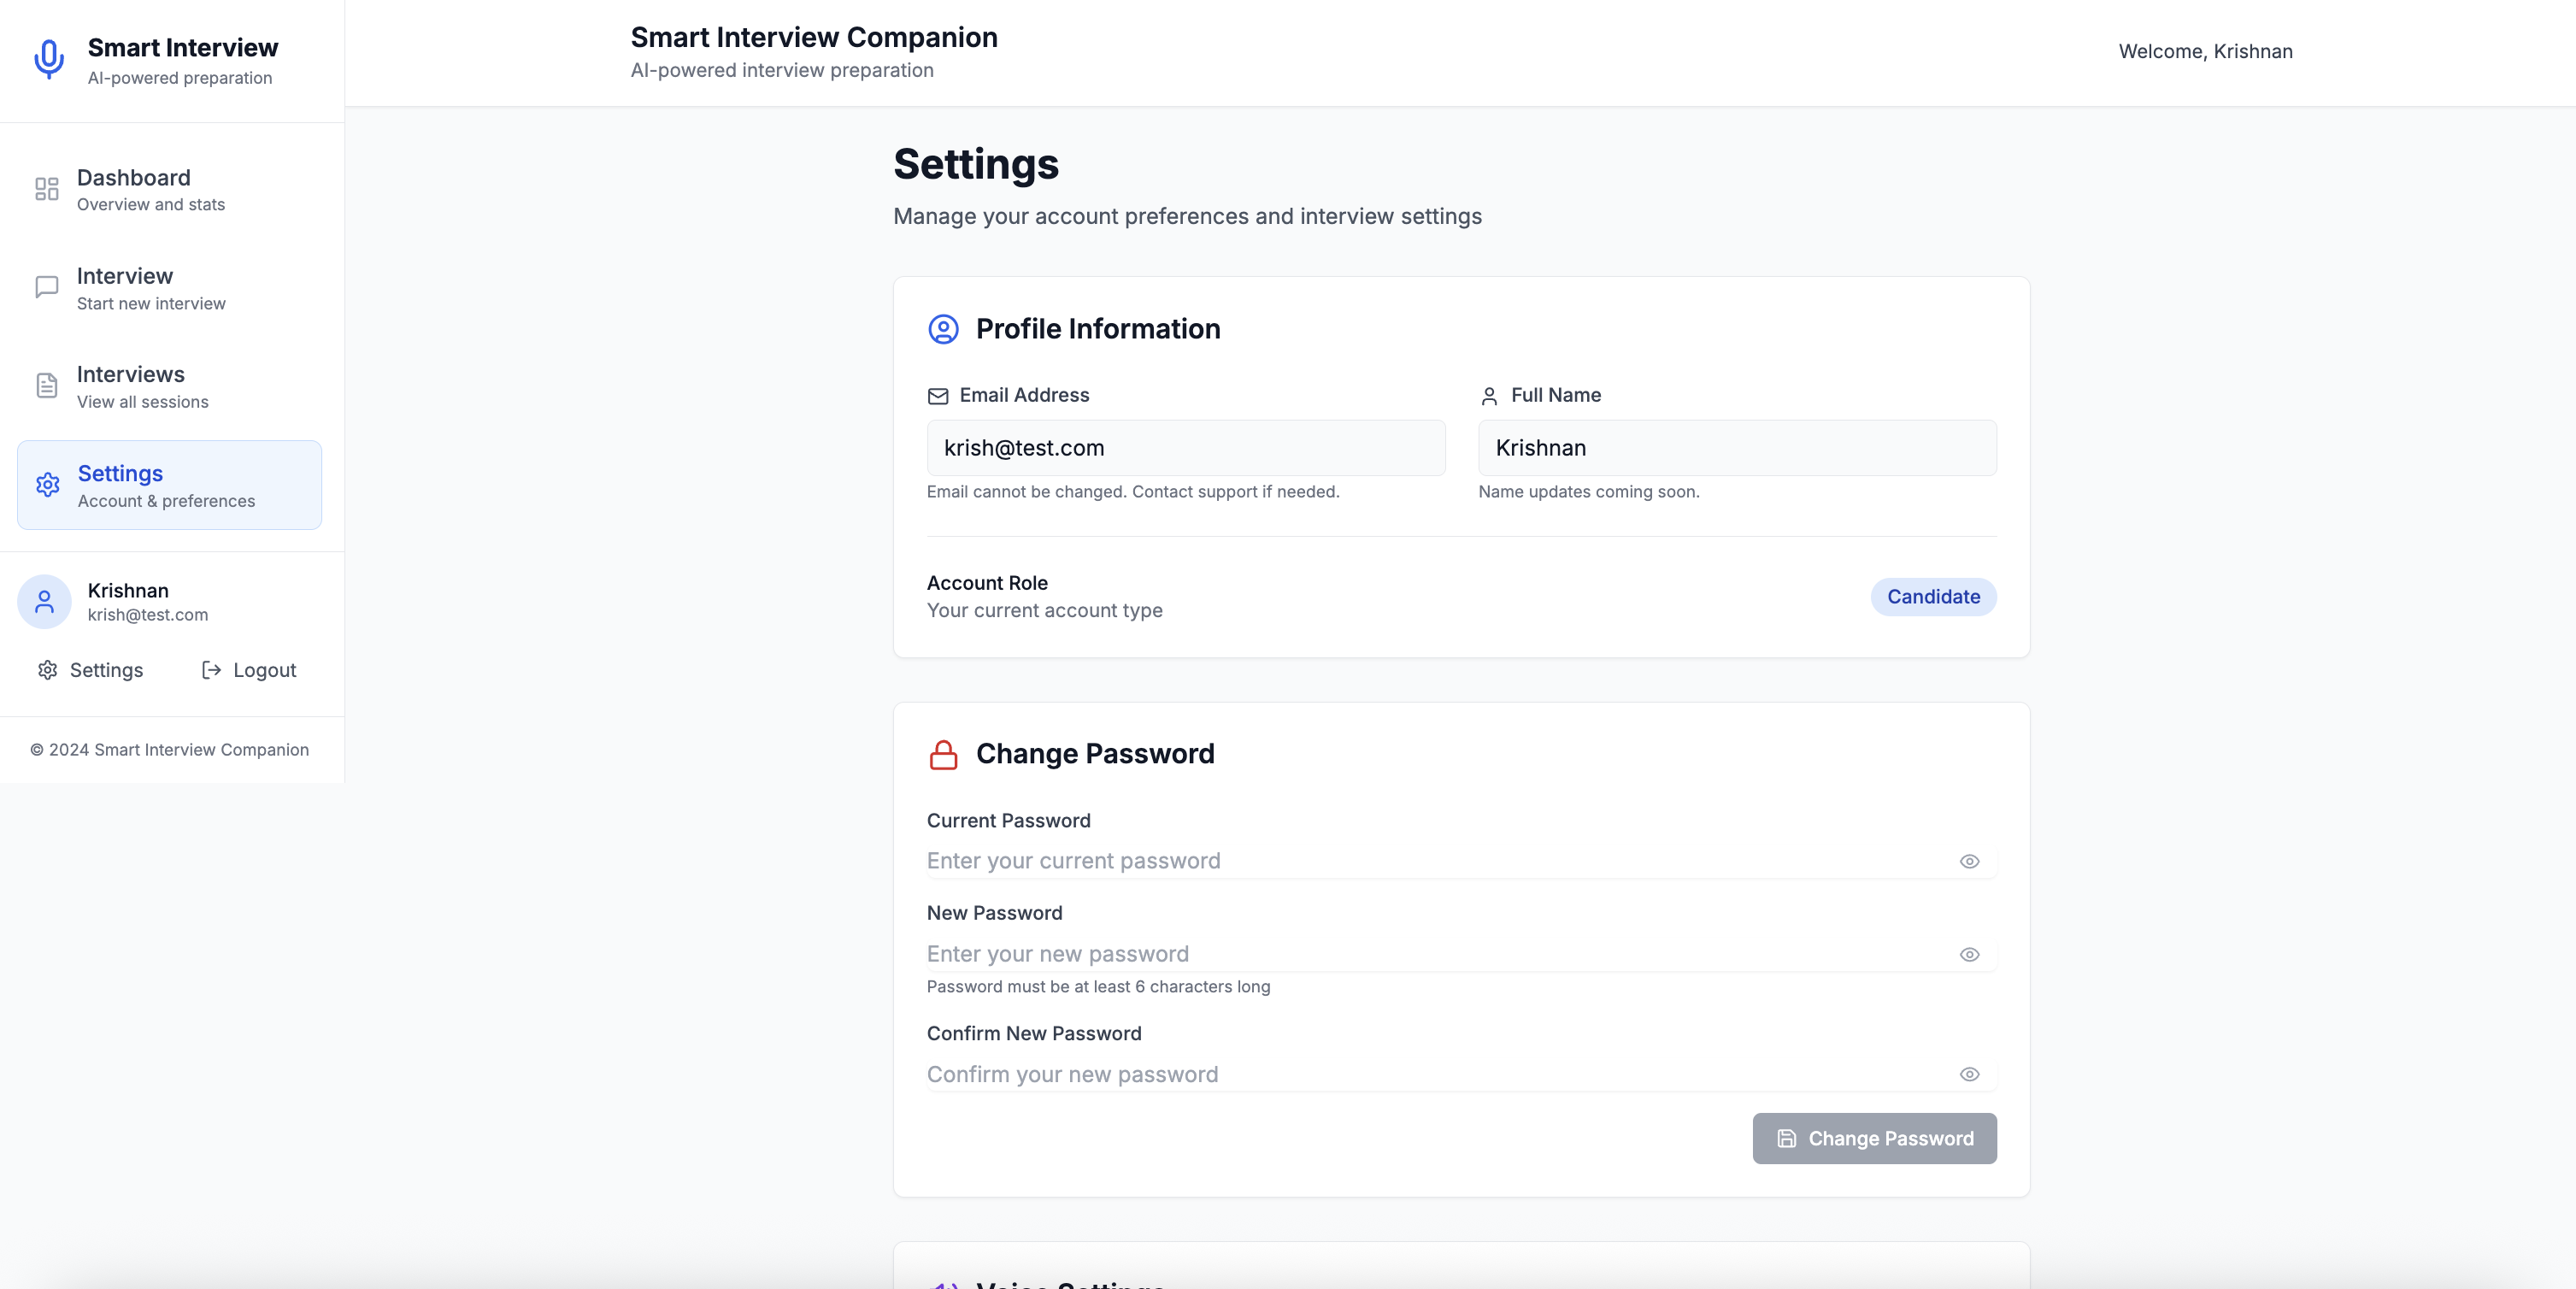Click the user avatar icon beside Krishnan
The height and width of the screenshot is (1289, 2576).
coord(44,601)
